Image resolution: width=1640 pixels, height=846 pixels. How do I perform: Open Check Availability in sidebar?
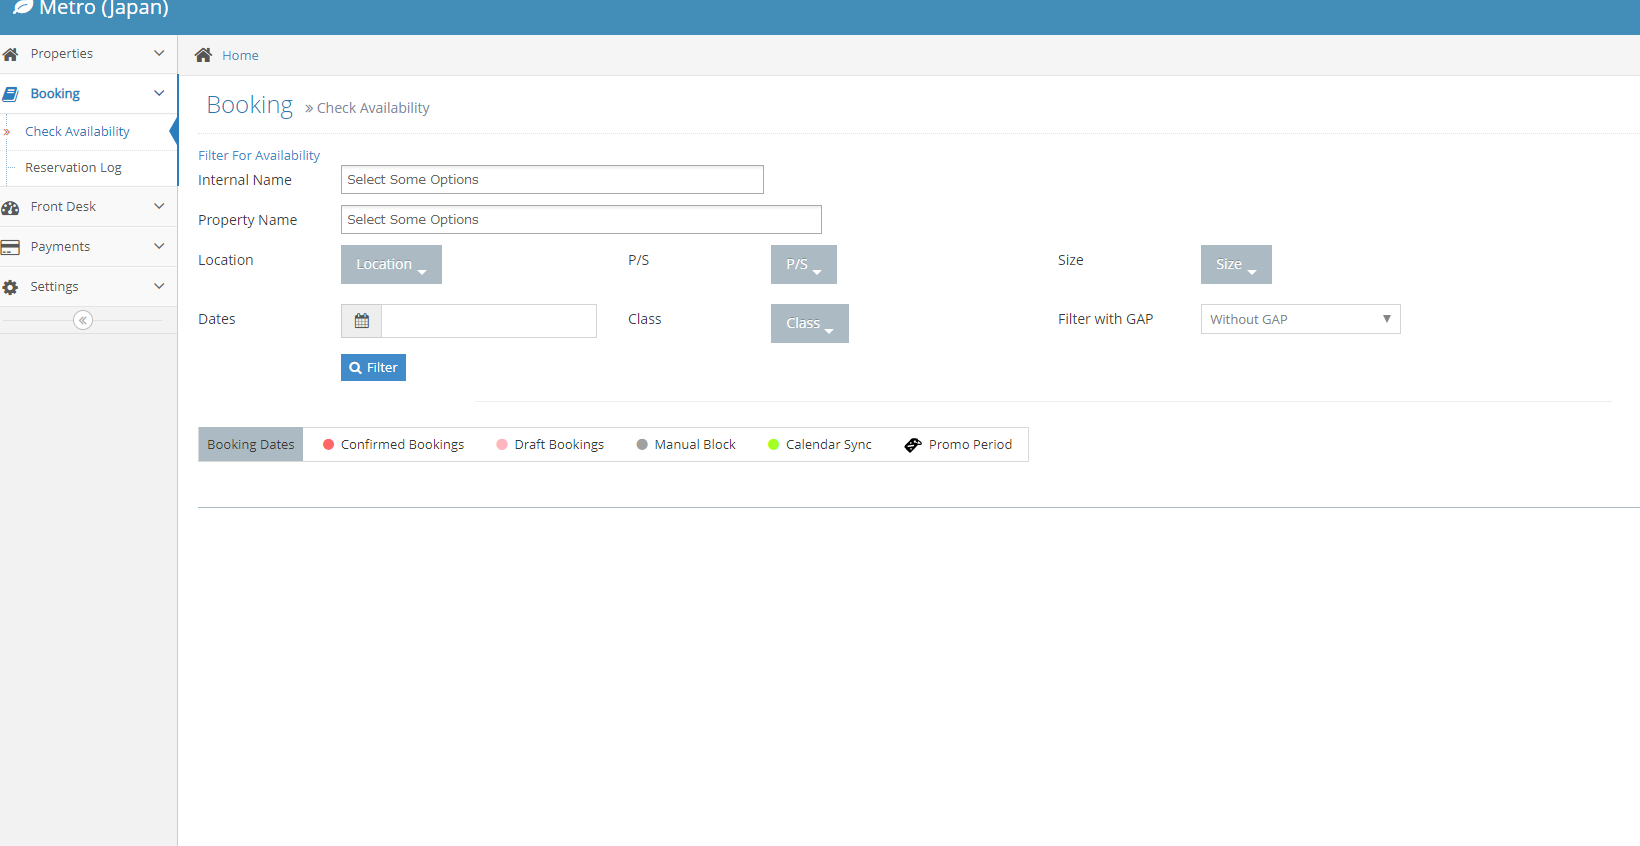77,132
